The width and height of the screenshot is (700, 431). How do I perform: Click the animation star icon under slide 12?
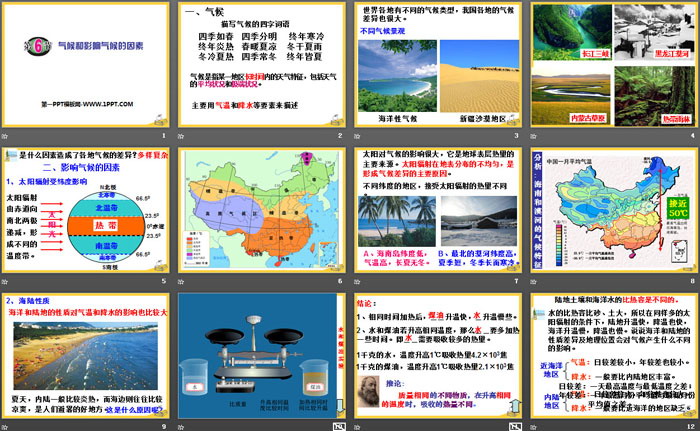tap(533, 427)
